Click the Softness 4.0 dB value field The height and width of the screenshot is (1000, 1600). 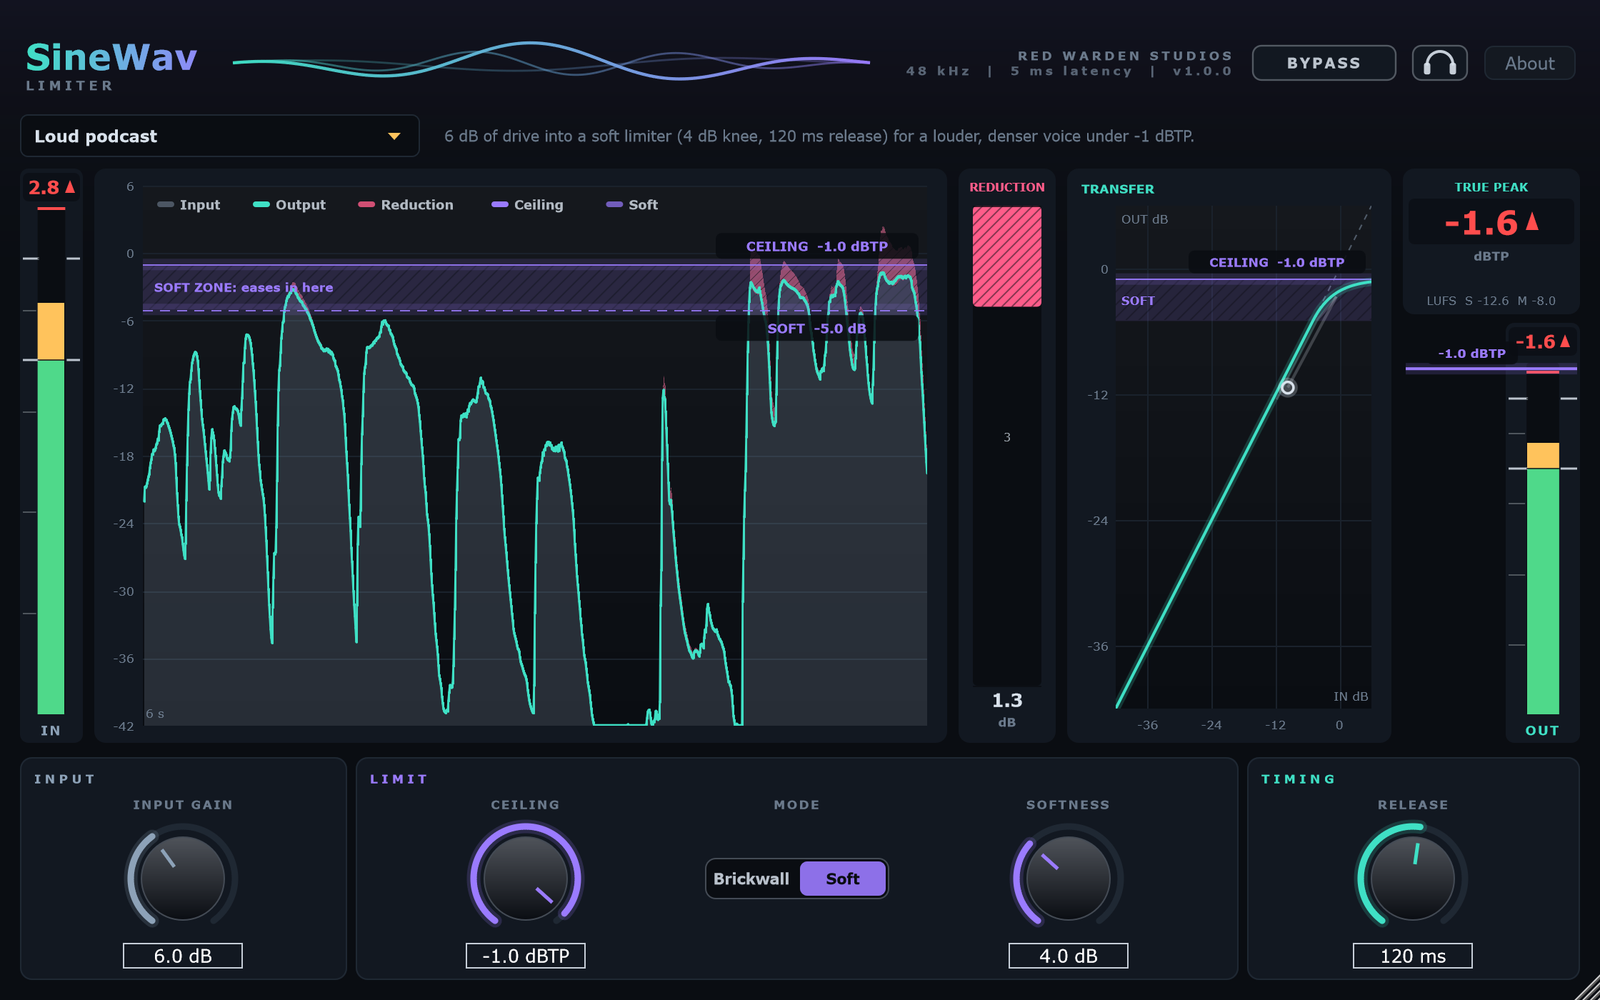point(1068,956)
